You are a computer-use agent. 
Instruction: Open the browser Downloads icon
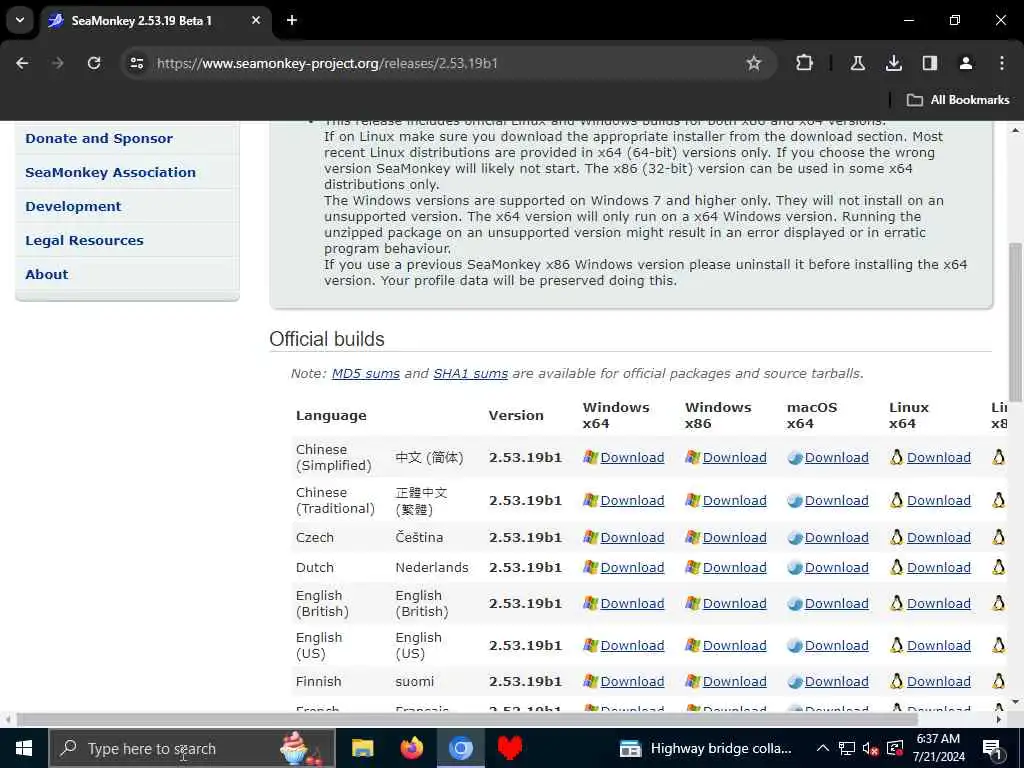[x=893, y=63]
